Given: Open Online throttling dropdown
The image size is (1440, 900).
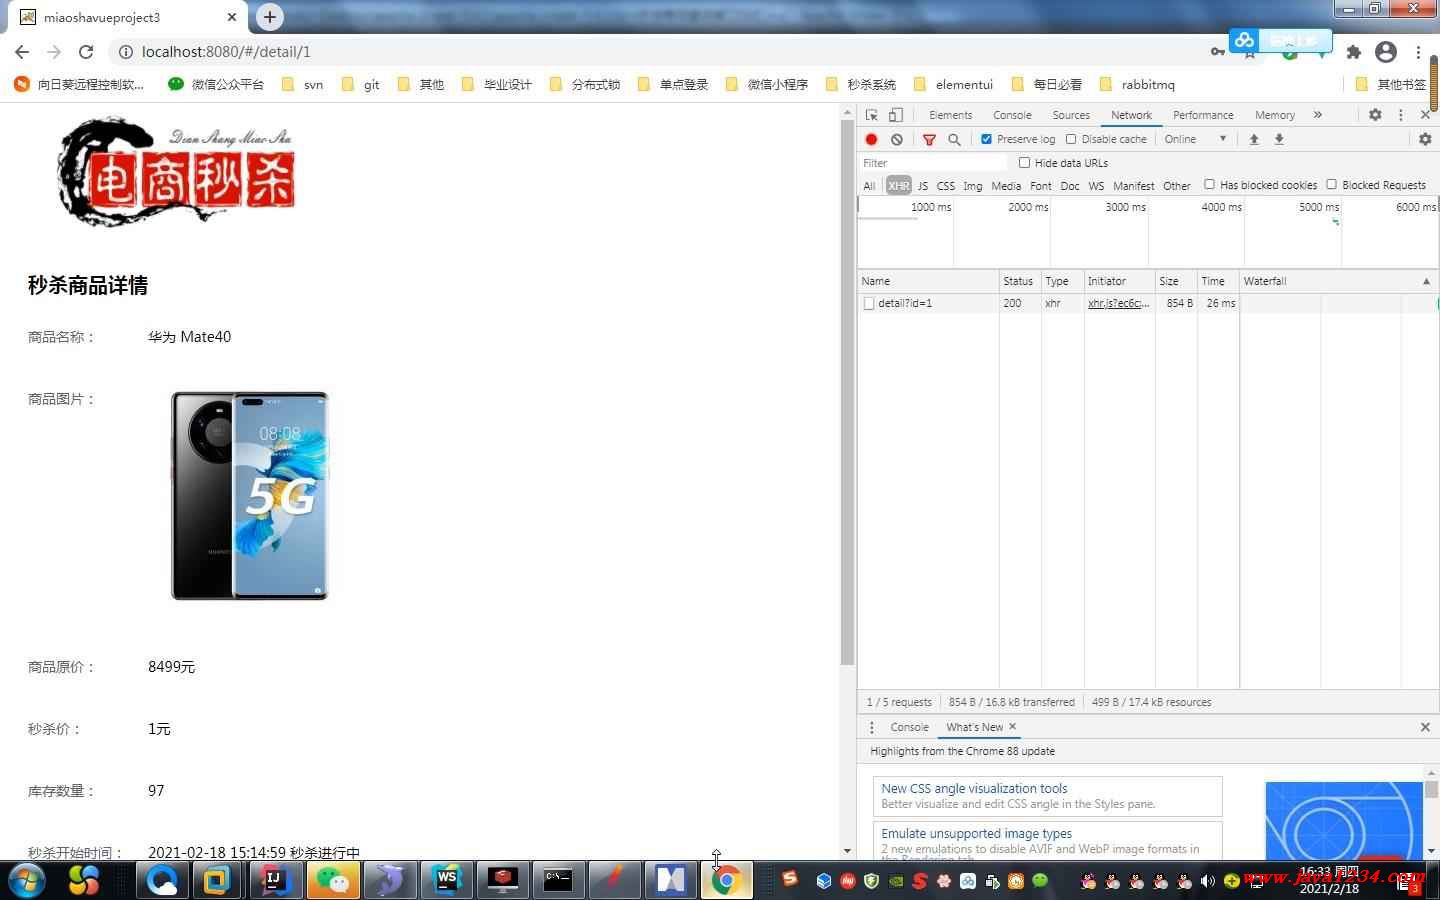Looking at the screenshot, I should click(1195, 139).
